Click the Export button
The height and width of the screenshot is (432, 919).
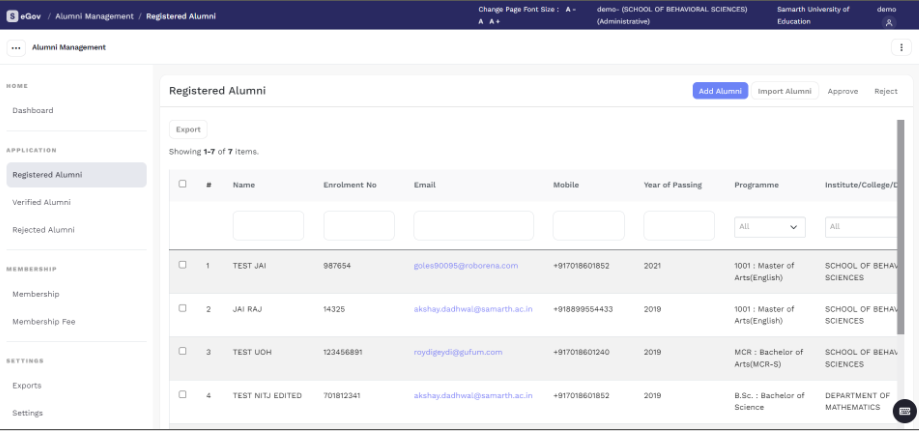[x=188, y=130]
